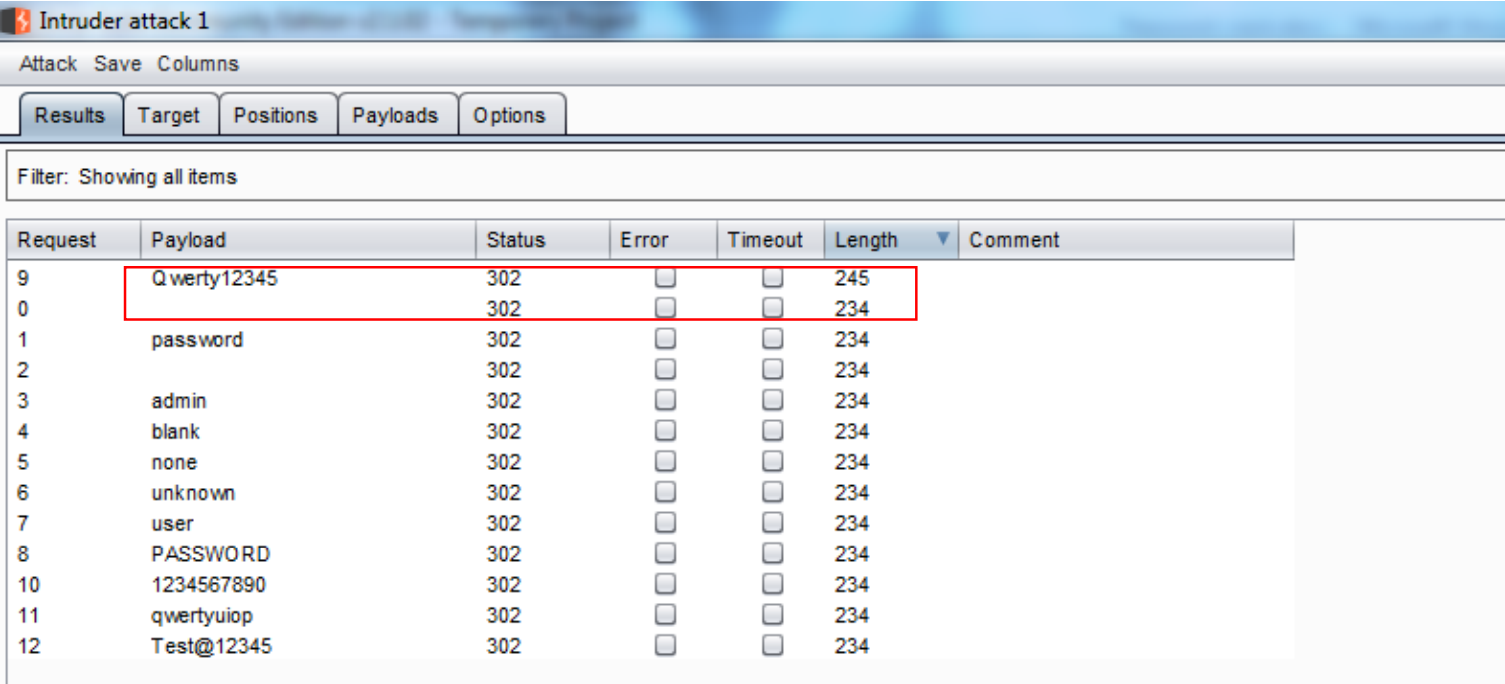Sort by the Error column header
1505x684 pixels.
[663, 240]
